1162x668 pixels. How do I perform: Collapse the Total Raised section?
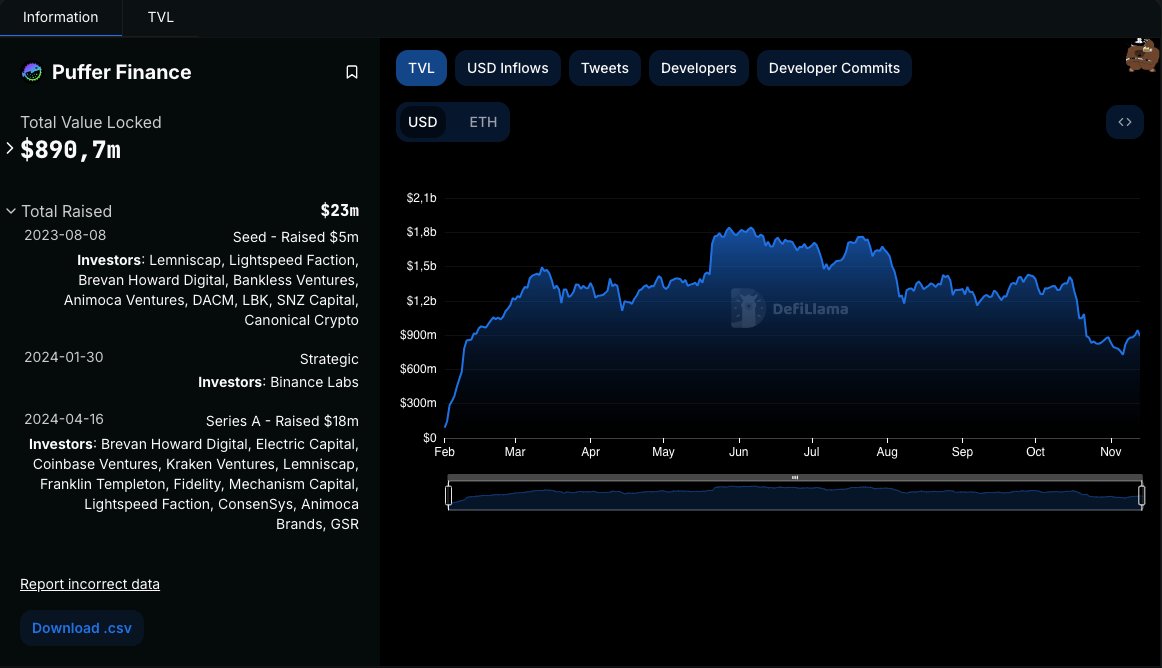click(x=11, y=211)
